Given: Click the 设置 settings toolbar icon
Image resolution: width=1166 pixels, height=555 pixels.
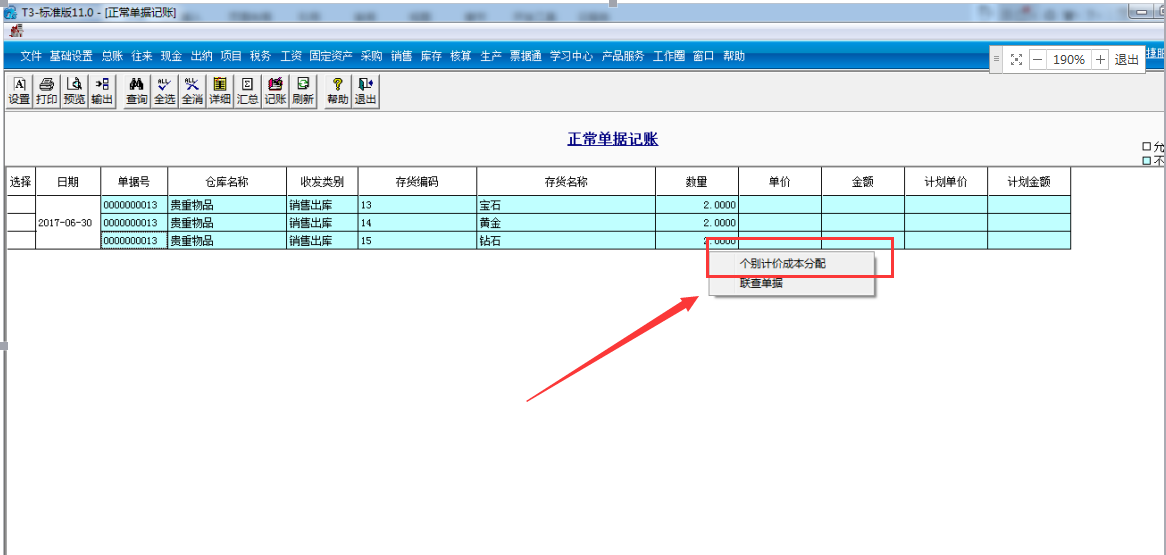Looking at the screenshot, I should 19,92.
